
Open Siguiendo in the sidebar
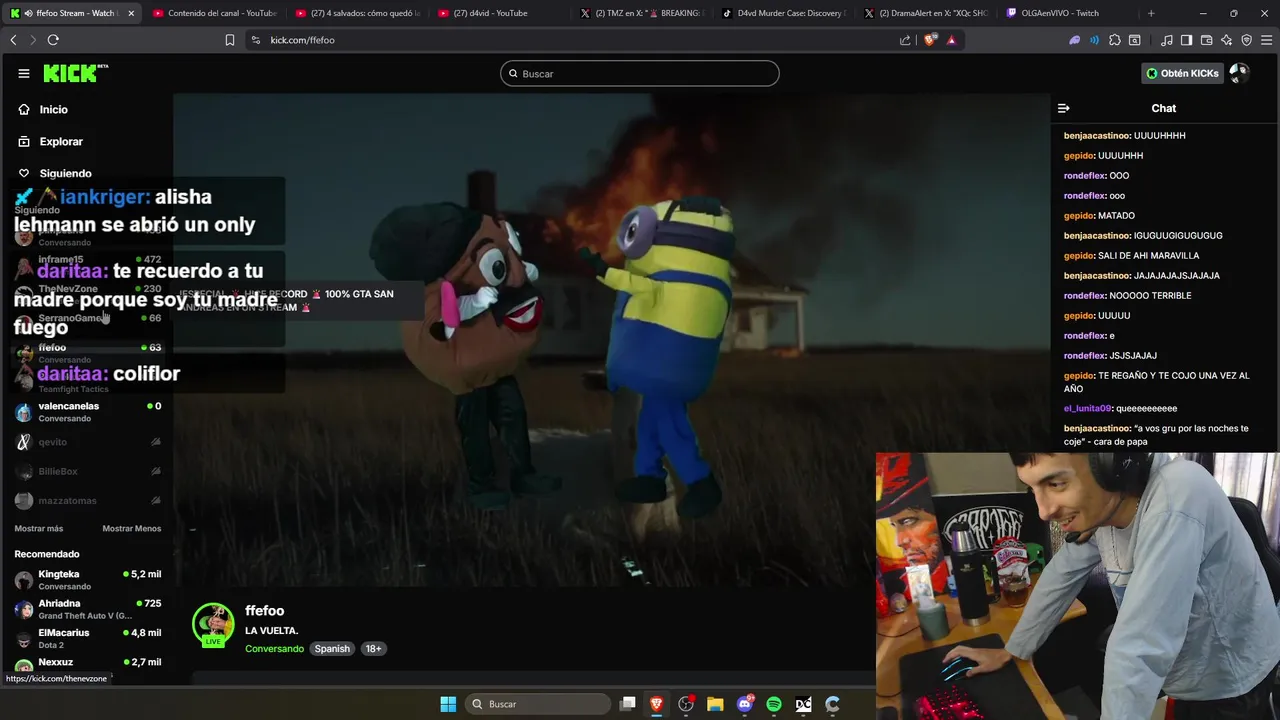[x=64, y=173]
